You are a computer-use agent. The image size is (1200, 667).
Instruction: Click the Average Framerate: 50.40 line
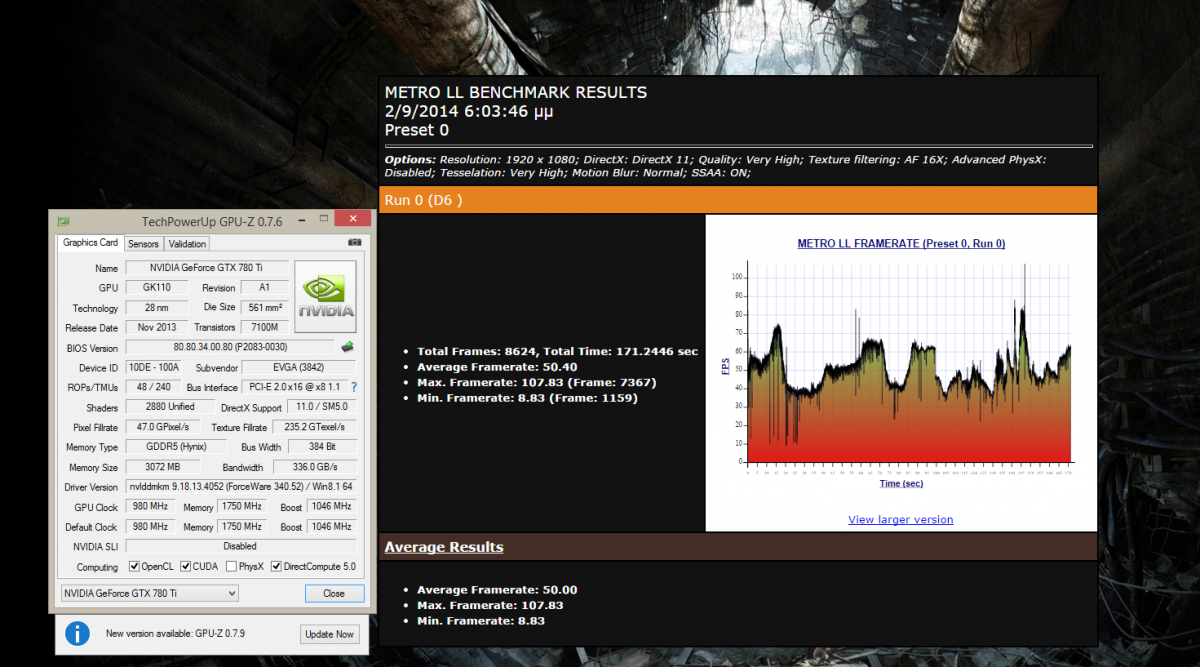[495, 367]
